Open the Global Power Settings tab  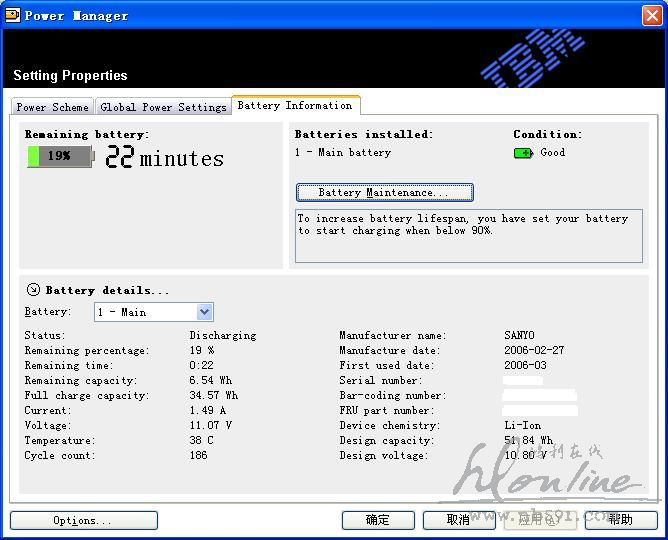click(x=163, y=107)
